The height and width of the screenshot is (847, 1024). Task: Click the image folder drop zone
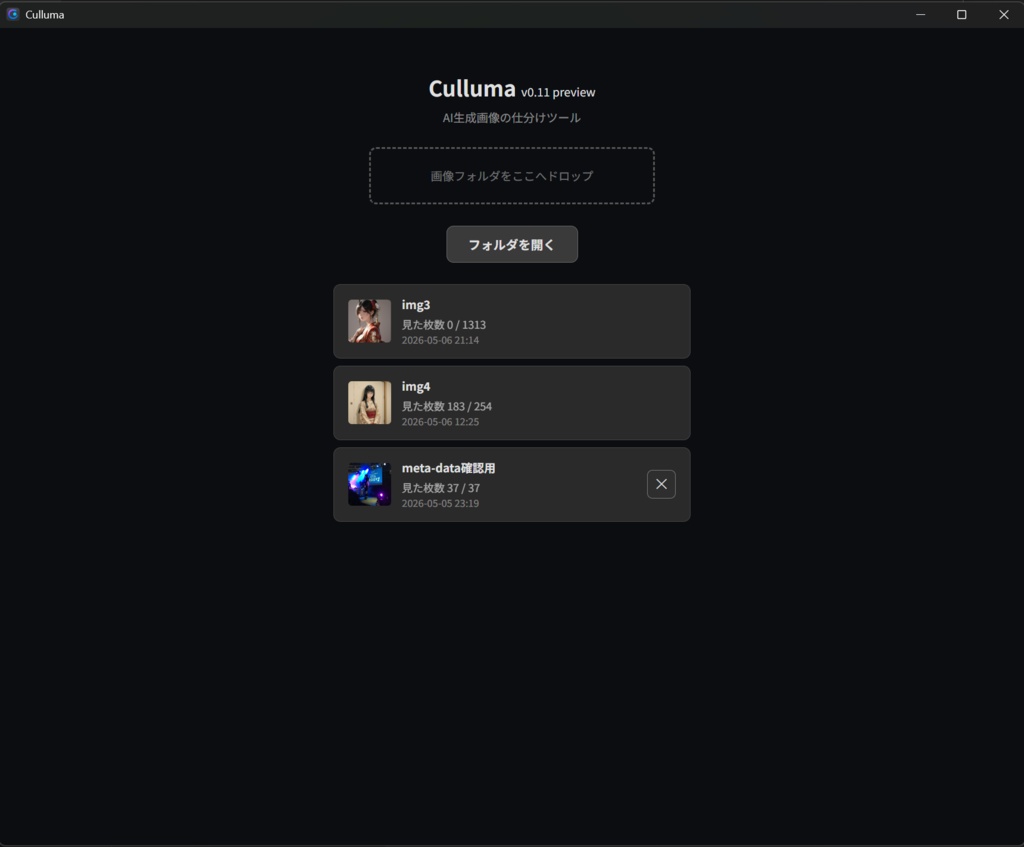click(x=511, y=176)
